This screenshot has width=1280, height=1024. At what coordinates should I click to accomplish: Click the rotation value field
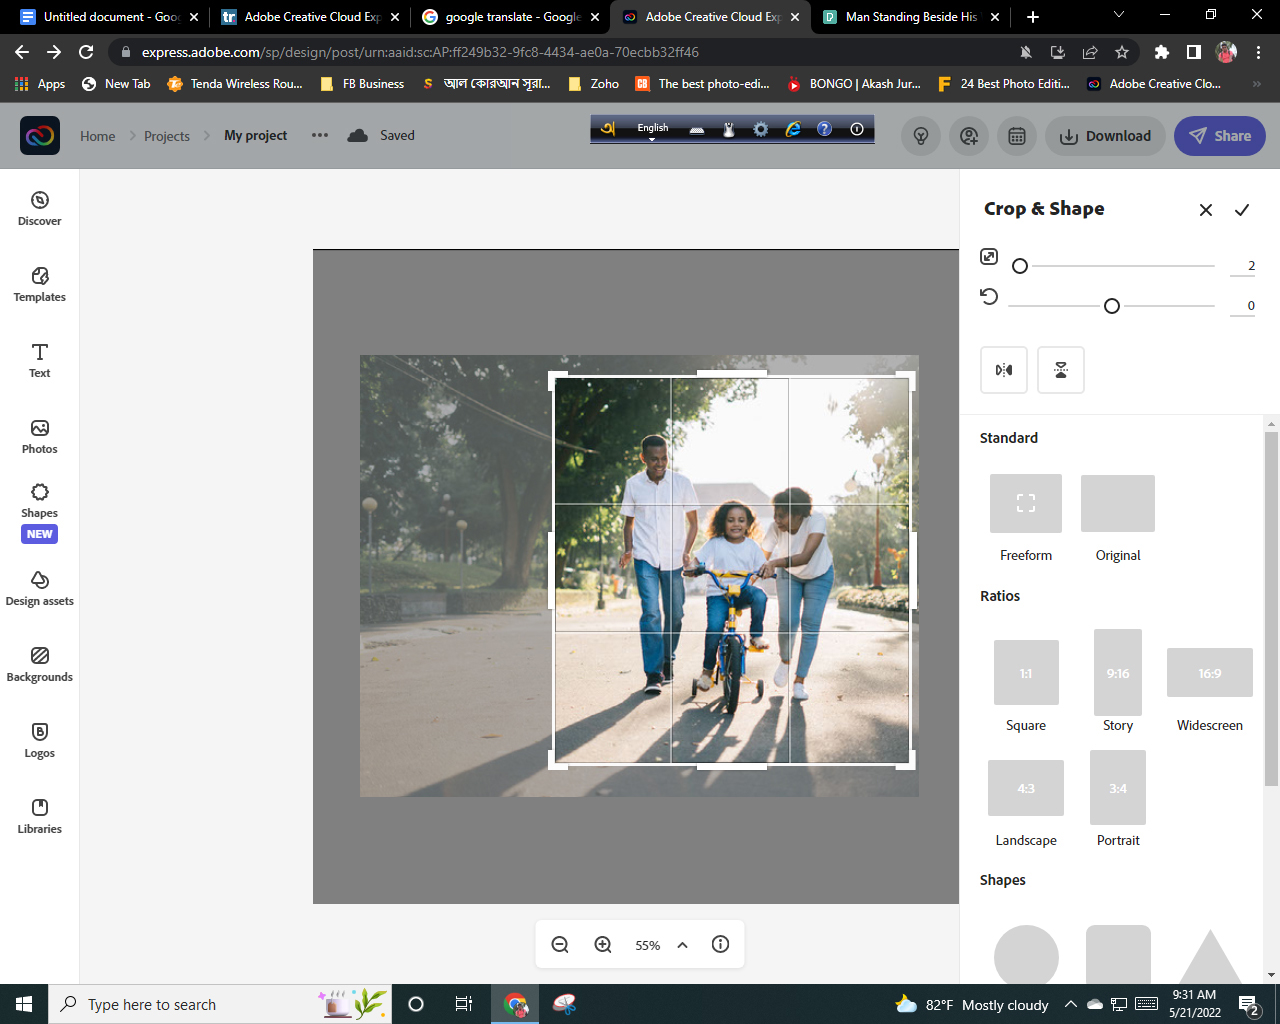pyautogui.click(x=1242, y=306)
